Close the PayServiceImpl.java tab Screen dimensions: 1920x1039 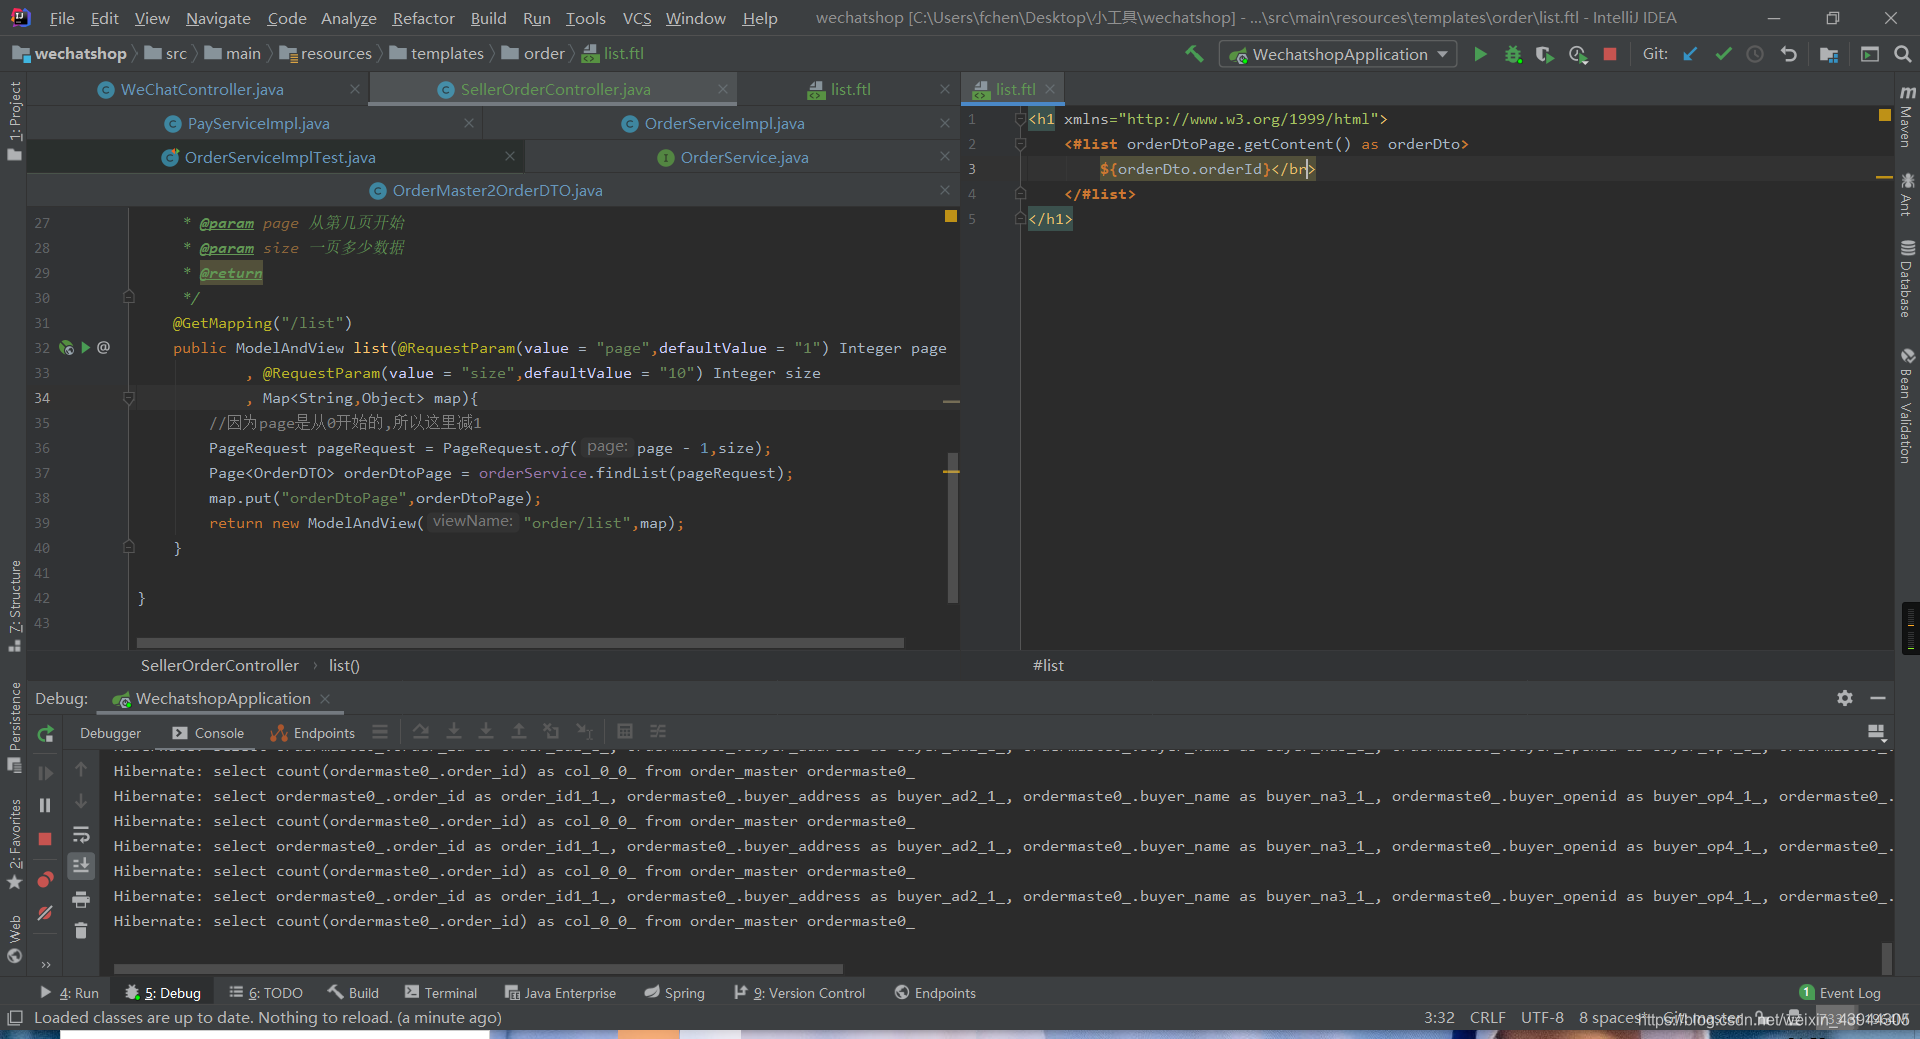[468, 123]
